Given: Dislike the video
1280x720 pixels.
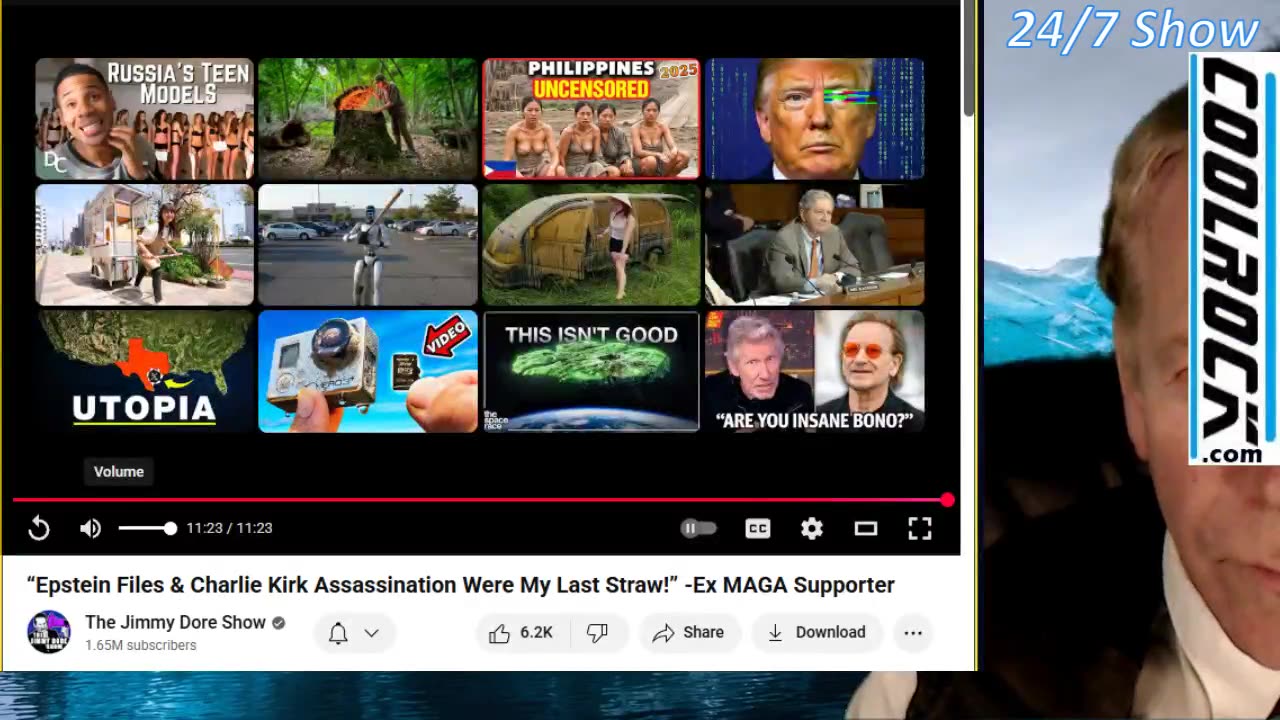Looking at the screenshot, I should pyautogui.click(x=597, y=632).
